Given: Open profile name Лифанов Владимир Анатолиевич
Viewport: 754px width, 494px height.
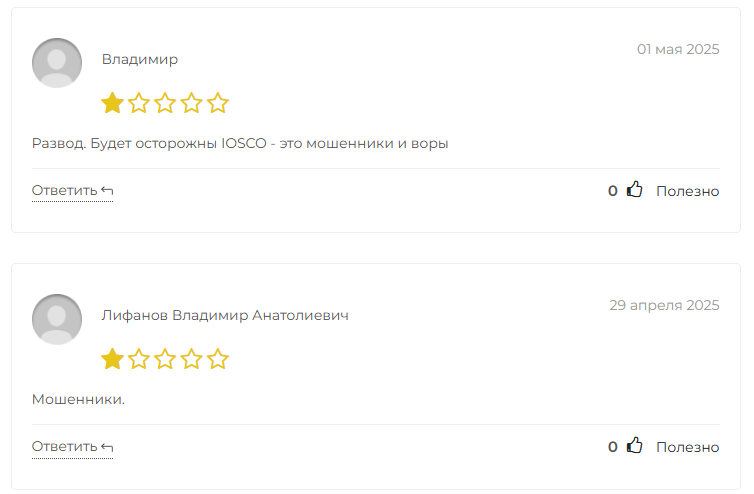Looking at the screenshot, I should [x=225, y=315].
